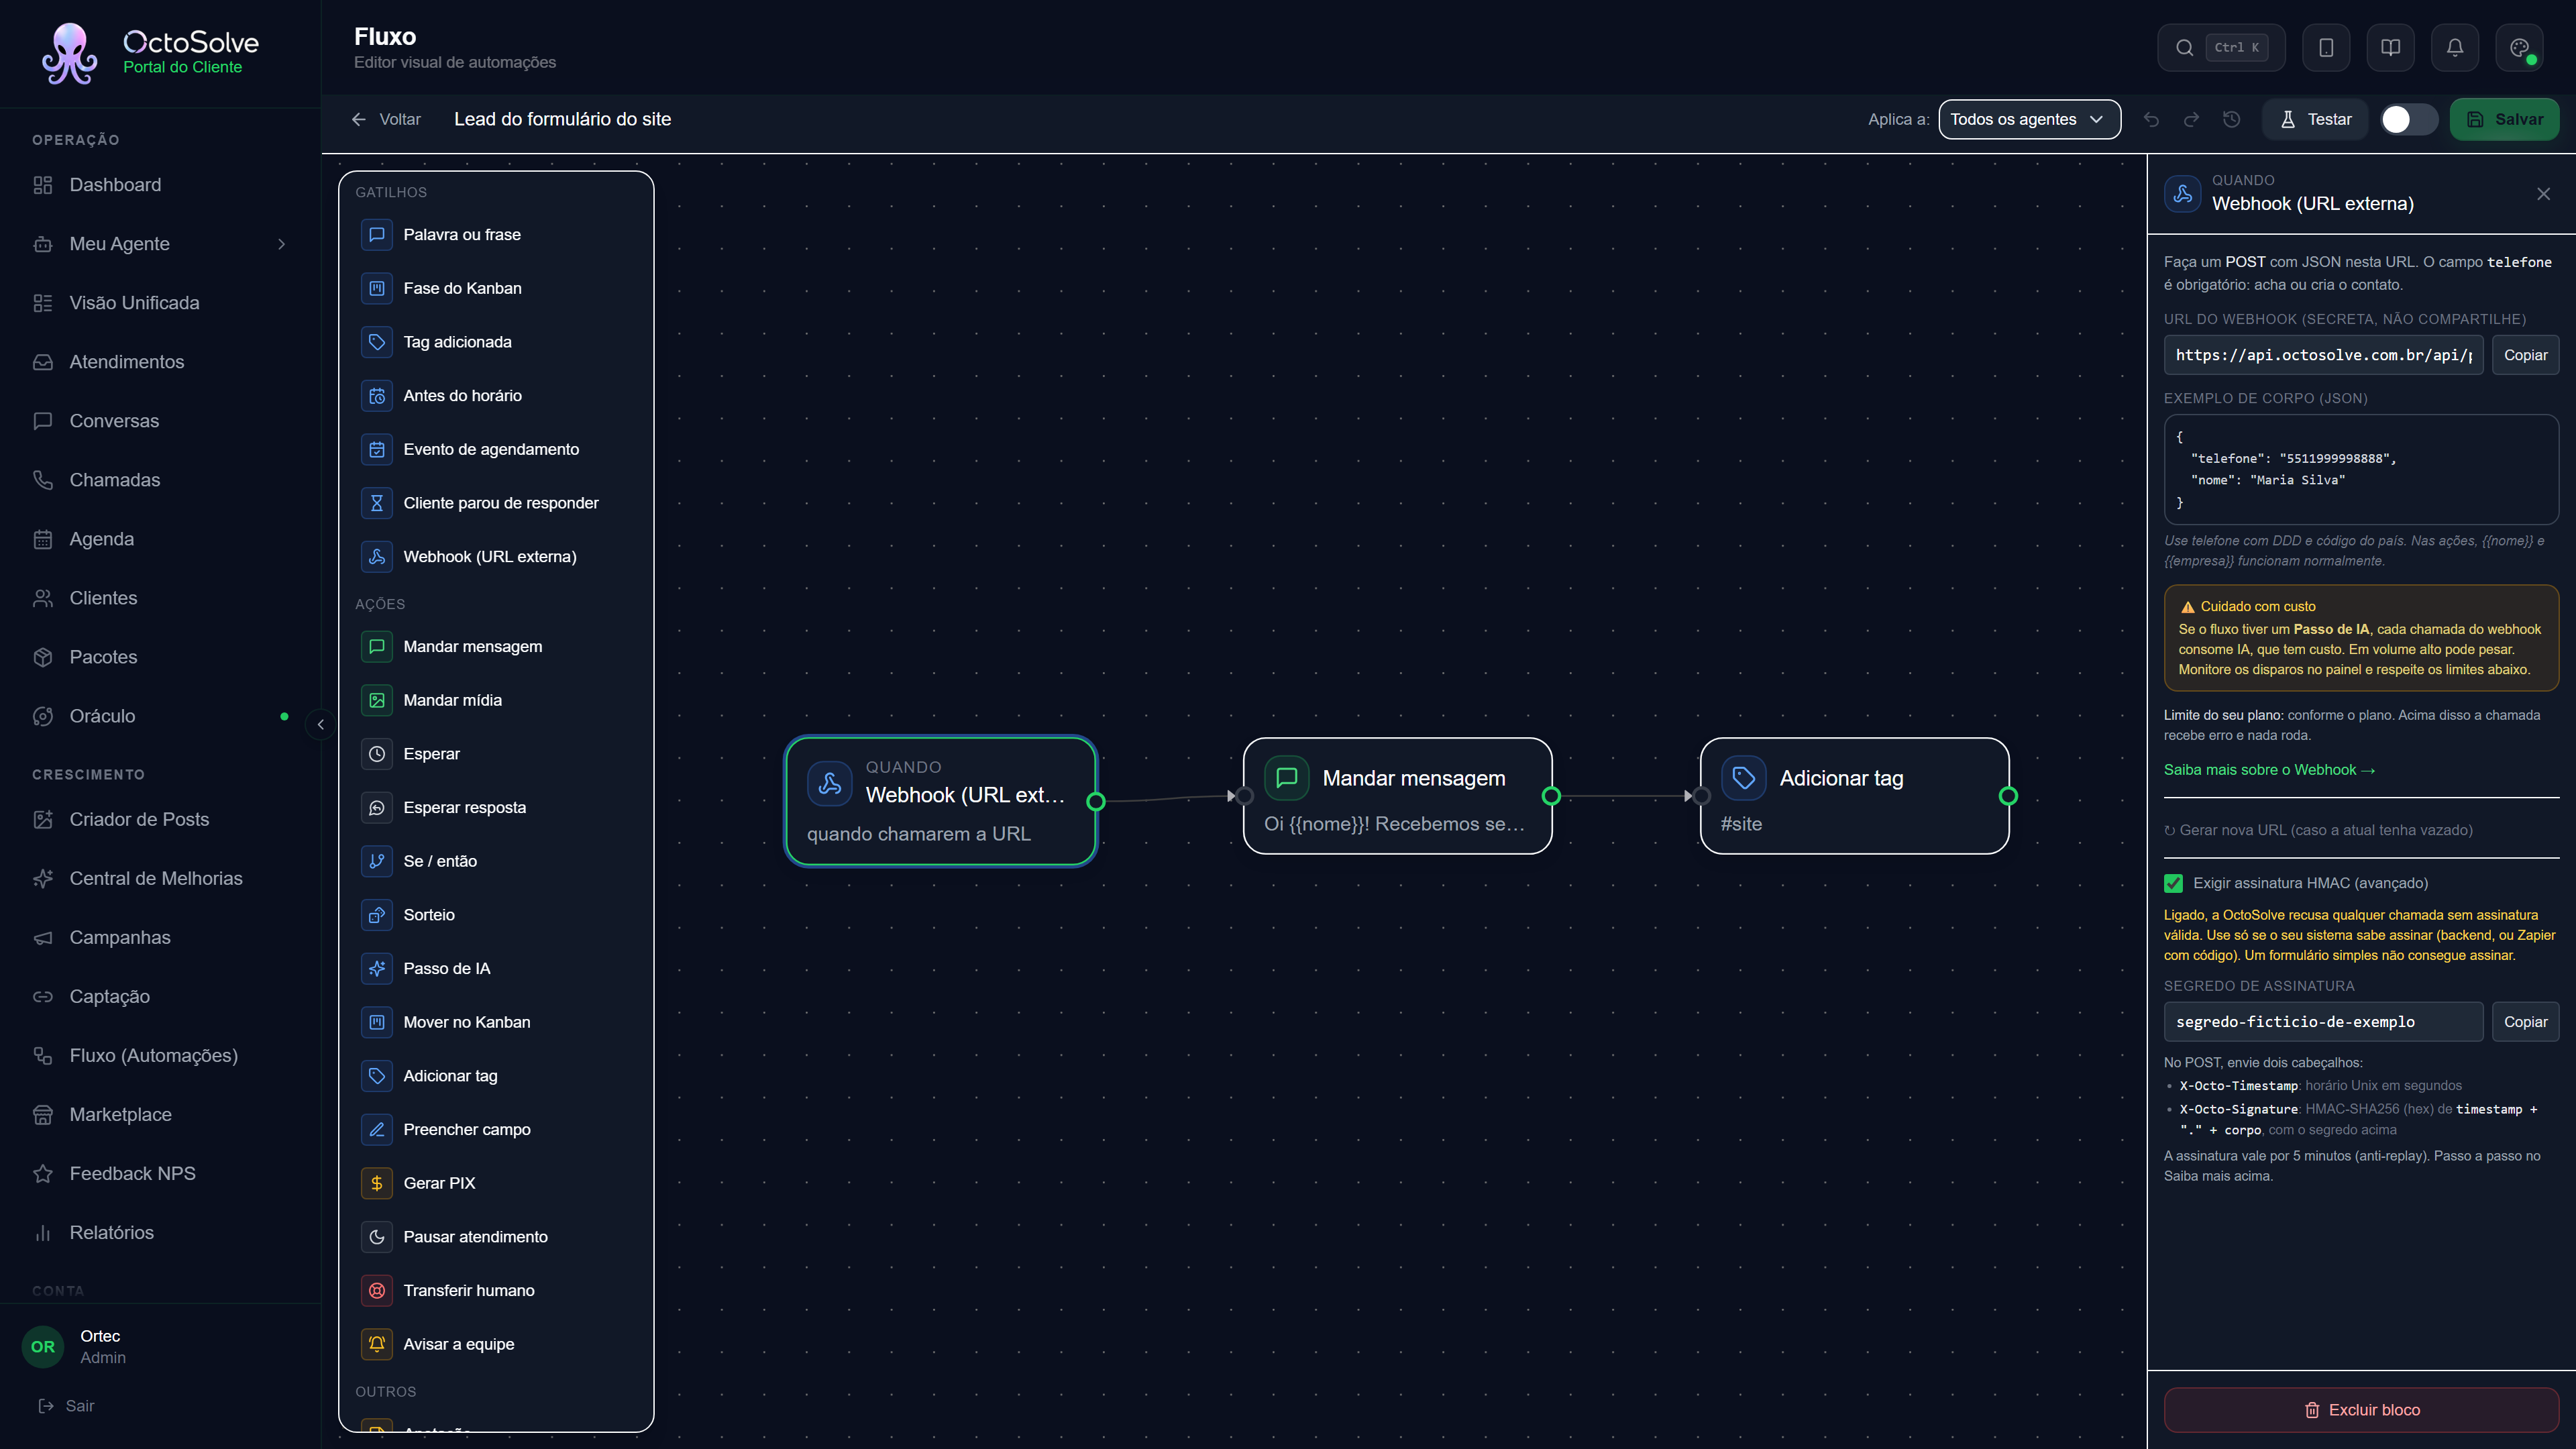The image size is (2576, 1449).
Task: Collapse the left sidebar with chevron
Action: pyautogui.click(x=320, y=724)
